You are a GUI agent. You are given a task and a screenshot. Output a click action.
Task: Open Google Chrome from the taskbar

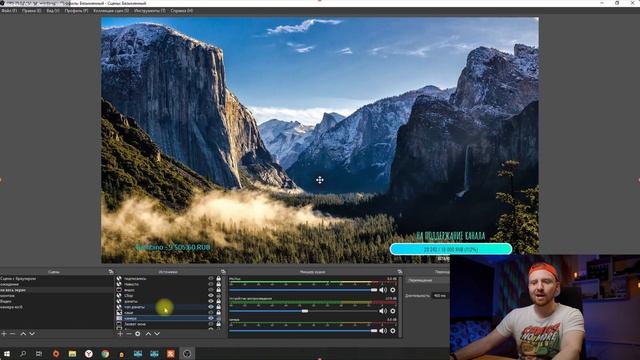tap(105, 354)
